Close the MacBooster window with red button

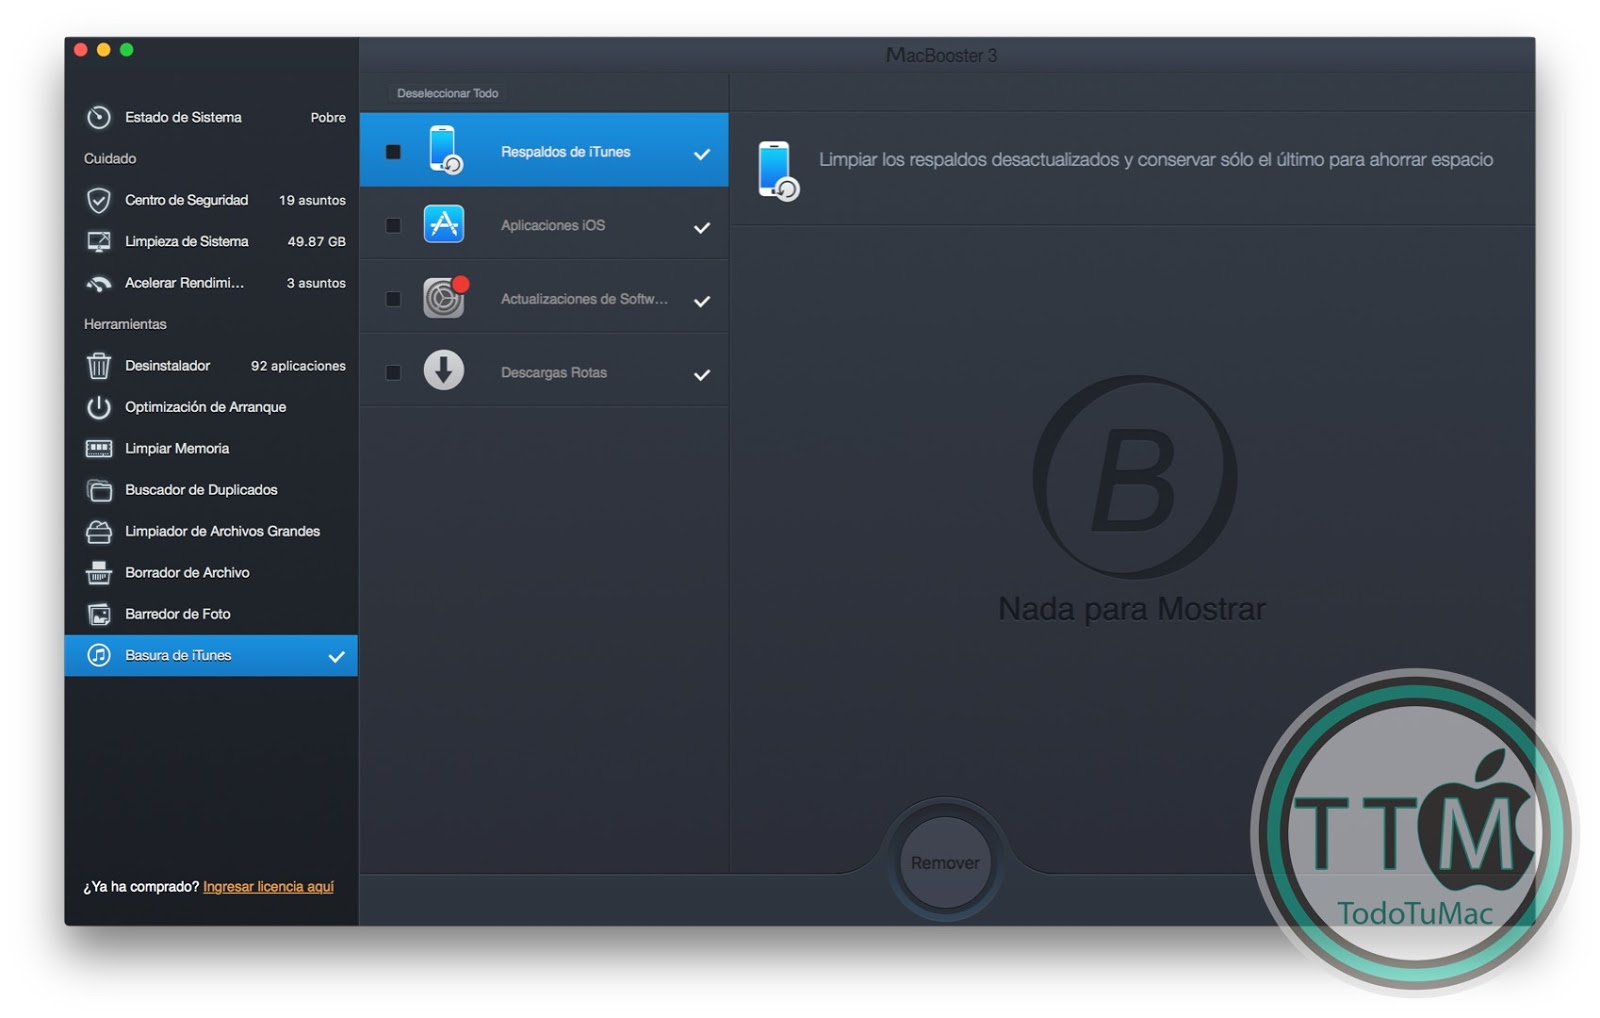point(81,50)
